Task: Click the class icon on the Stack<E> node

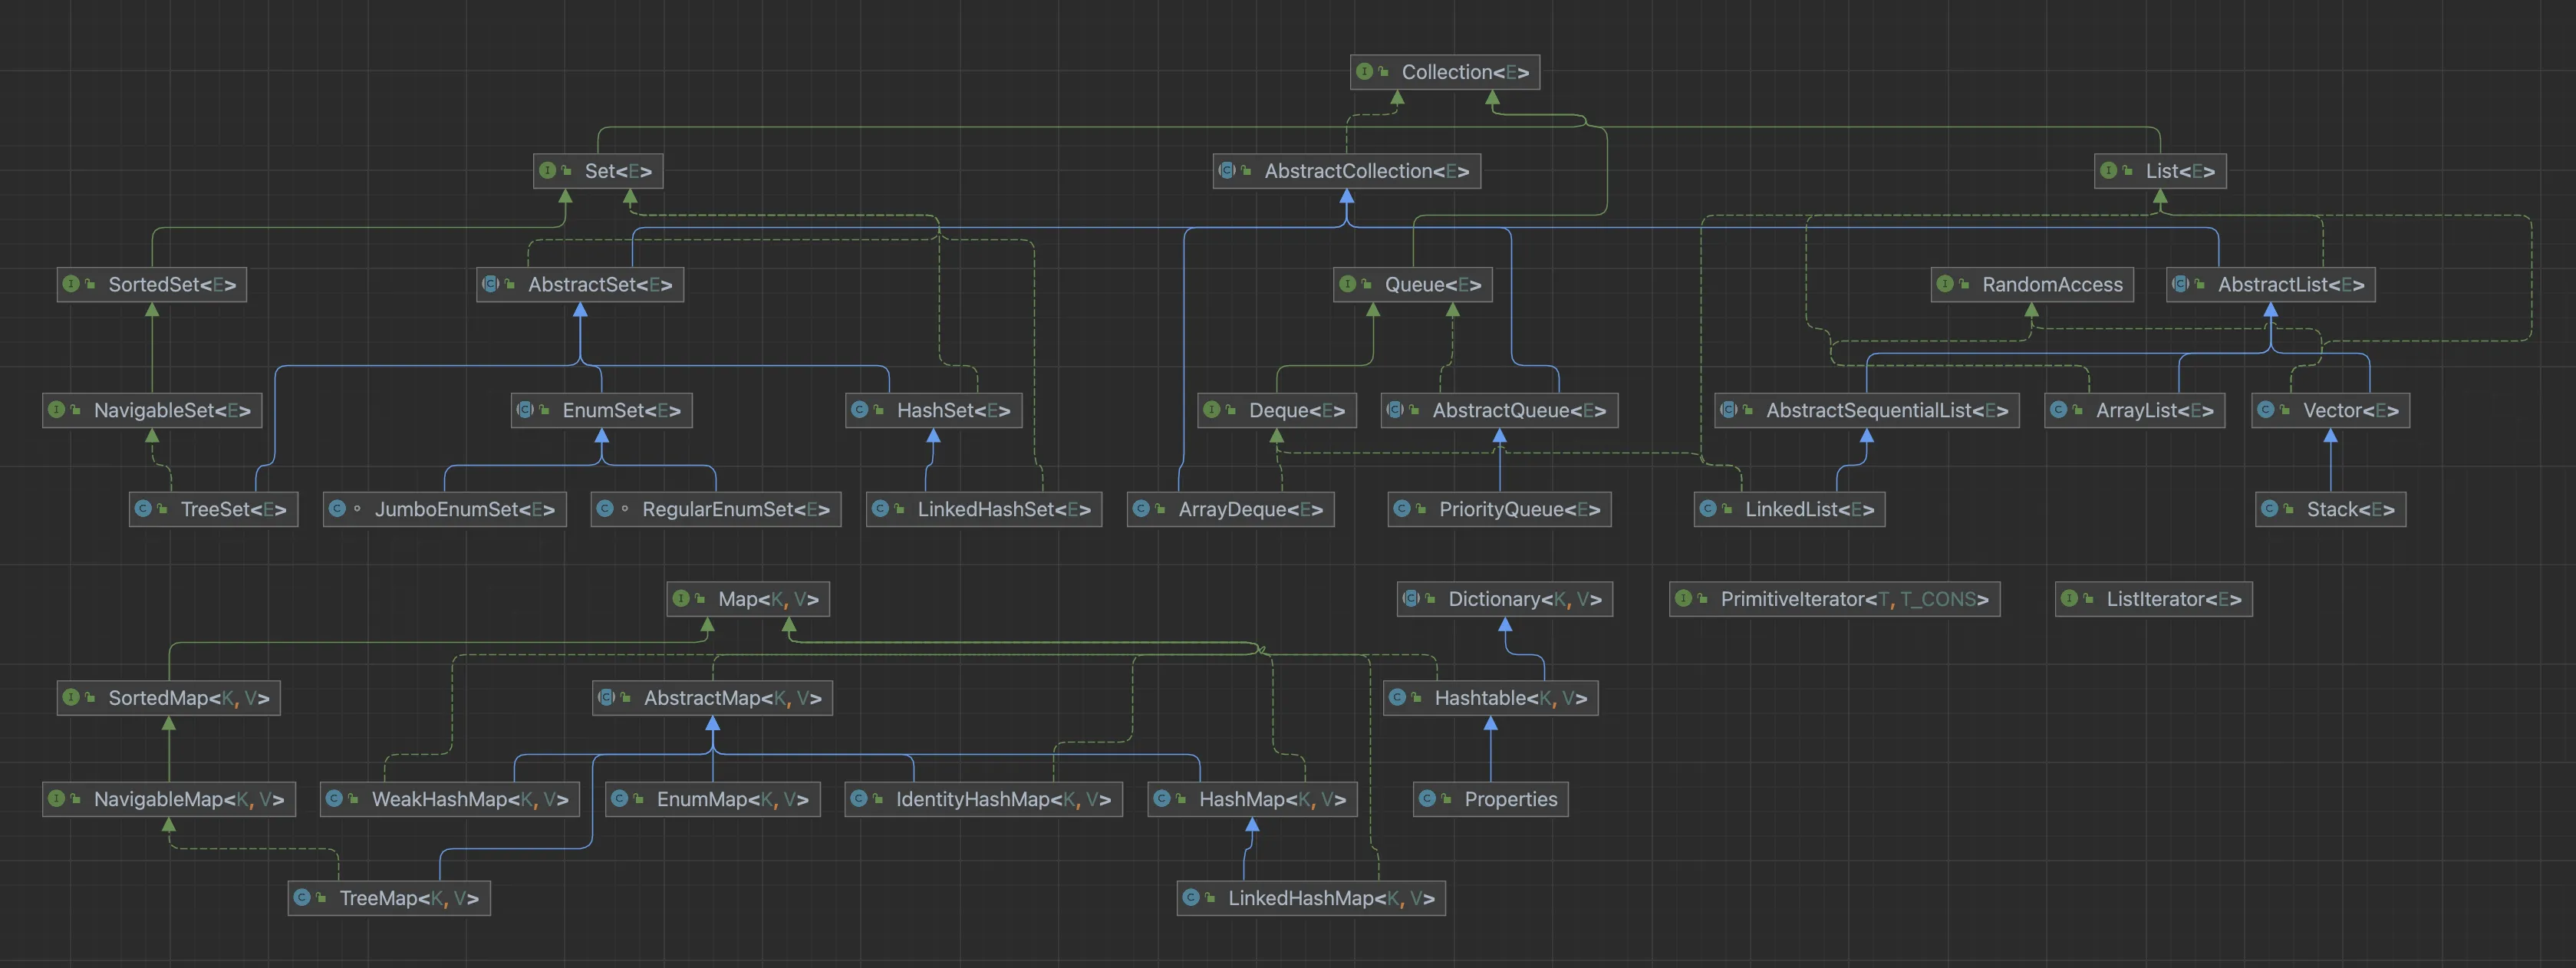Action: (2269, 509)
